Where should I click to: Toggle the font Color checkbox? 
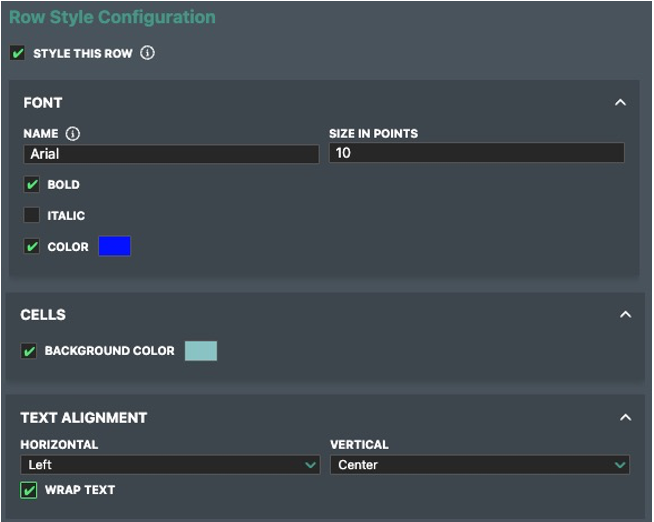[32, 247]
